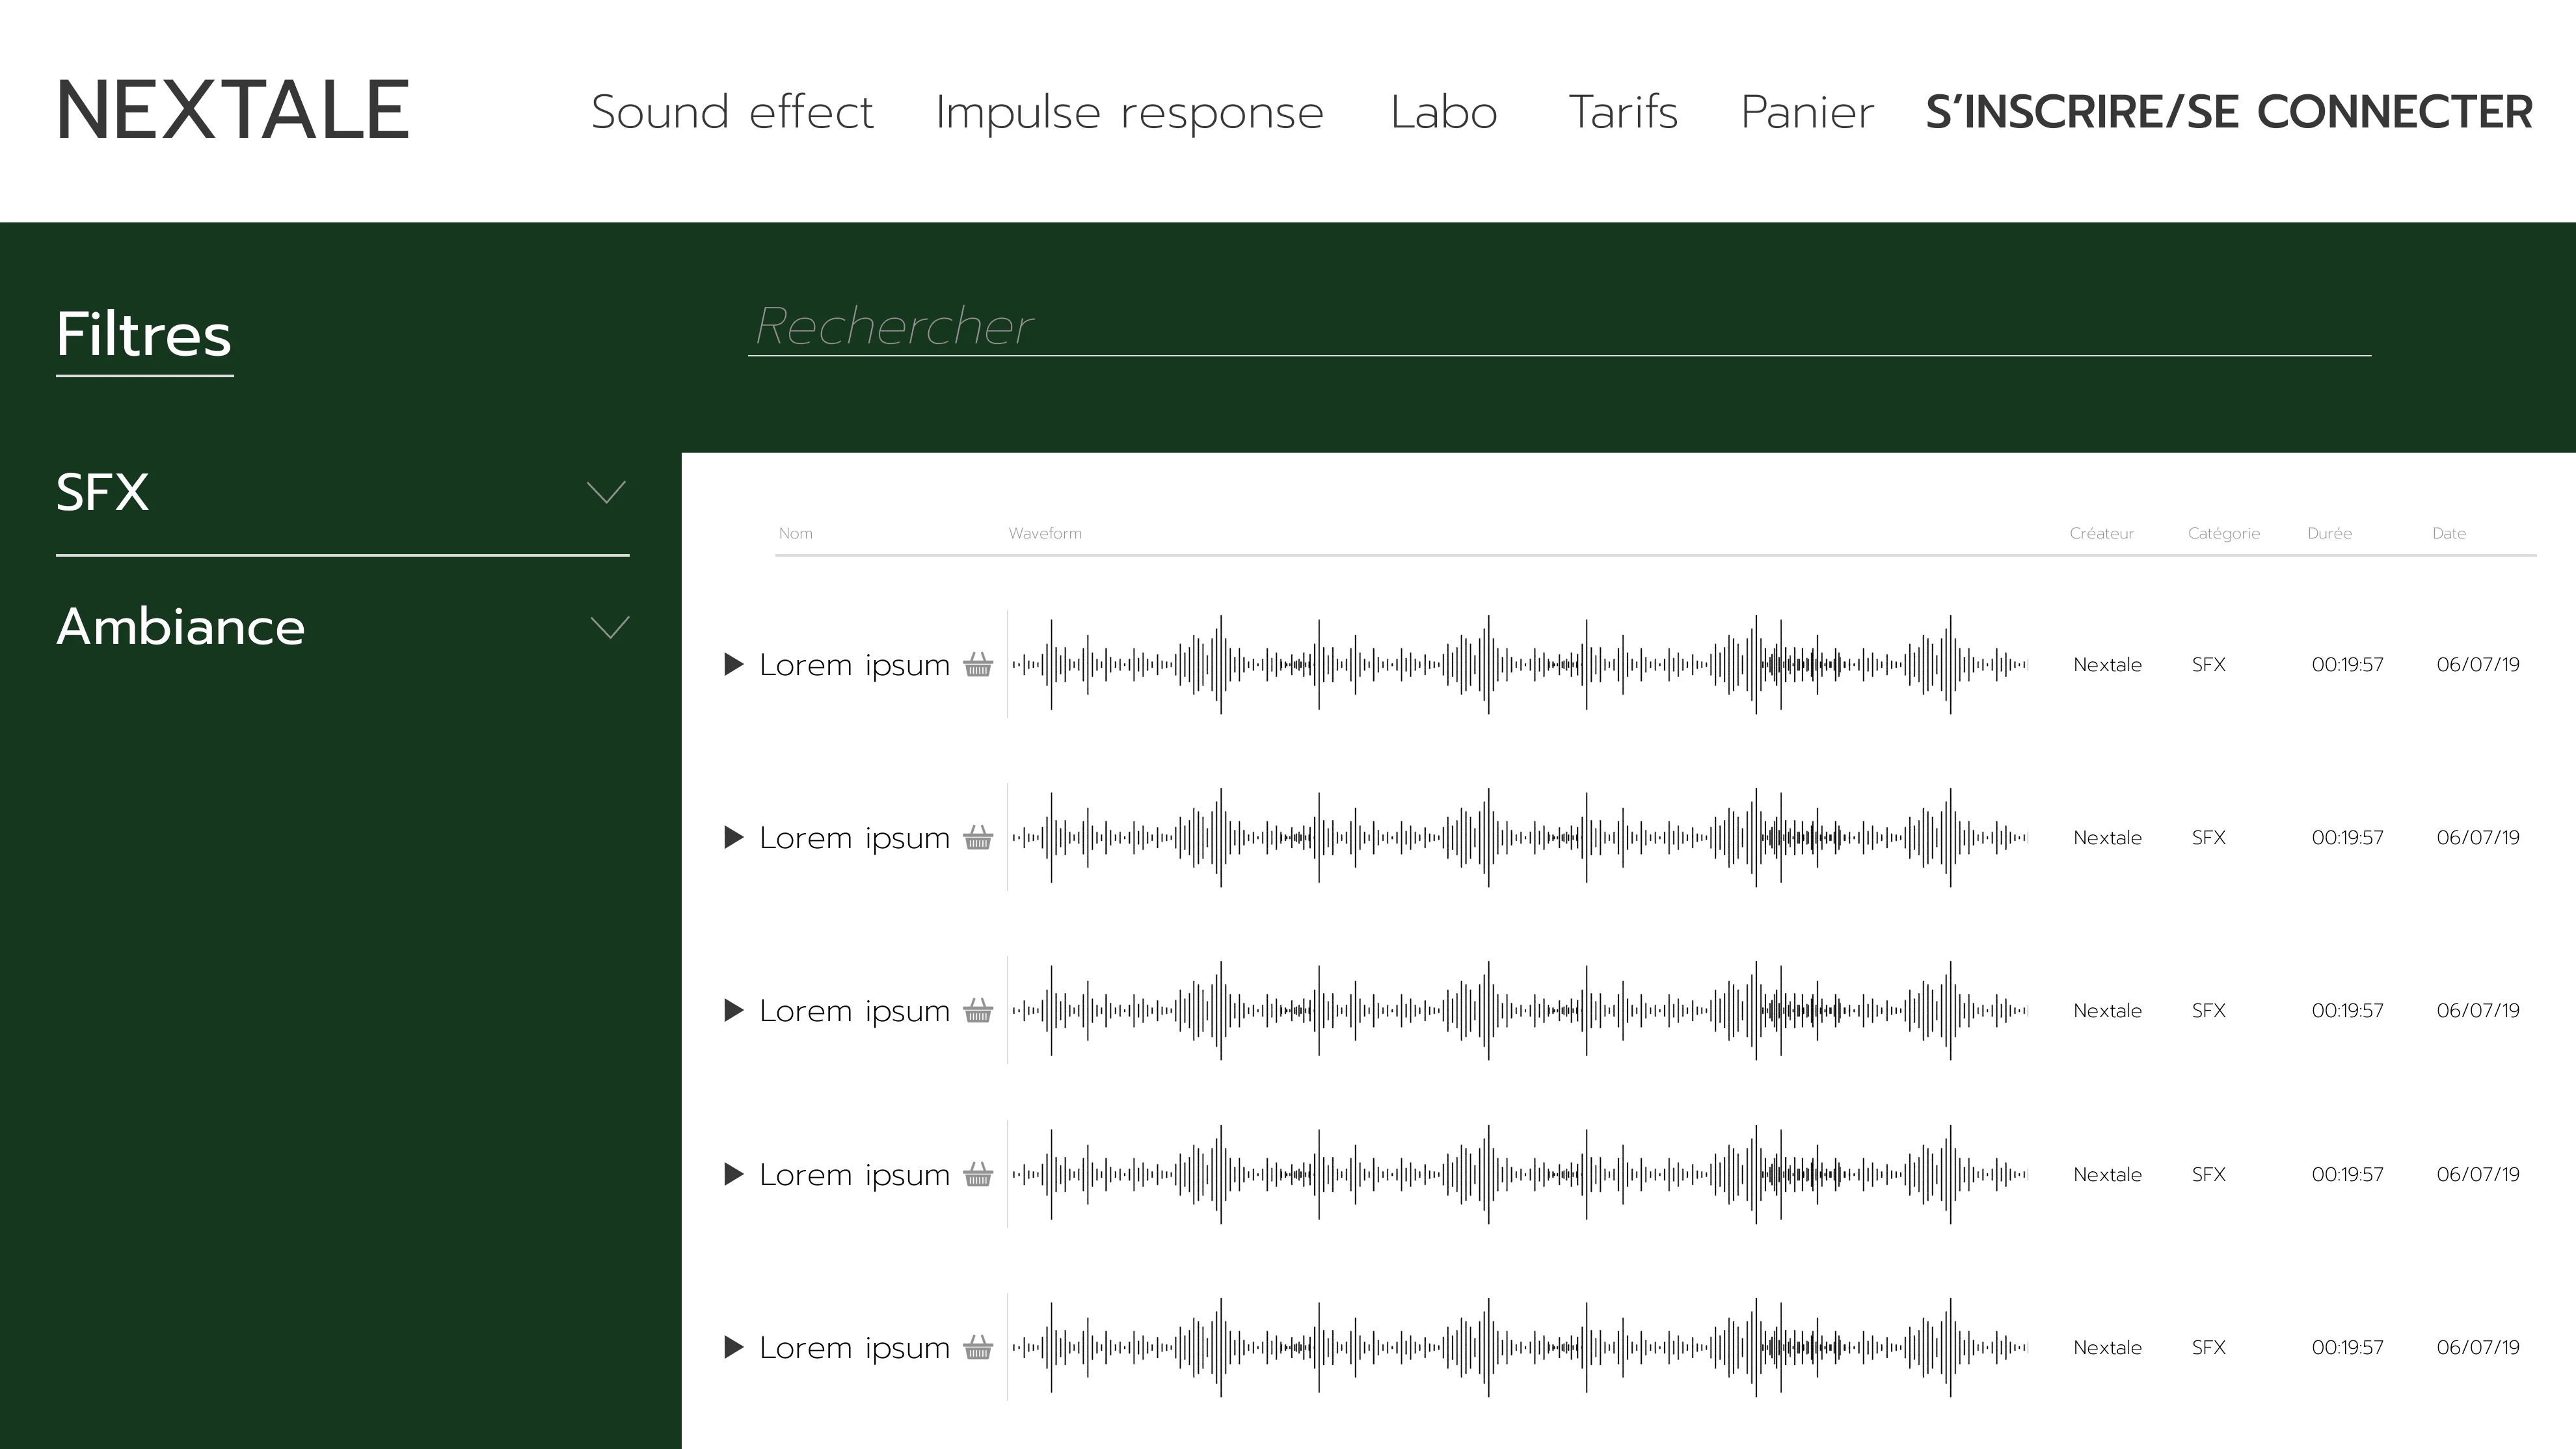Play the third Lorem ipsum sound
This screenshot has width=2576, height=1449.
click(734, 1010)
